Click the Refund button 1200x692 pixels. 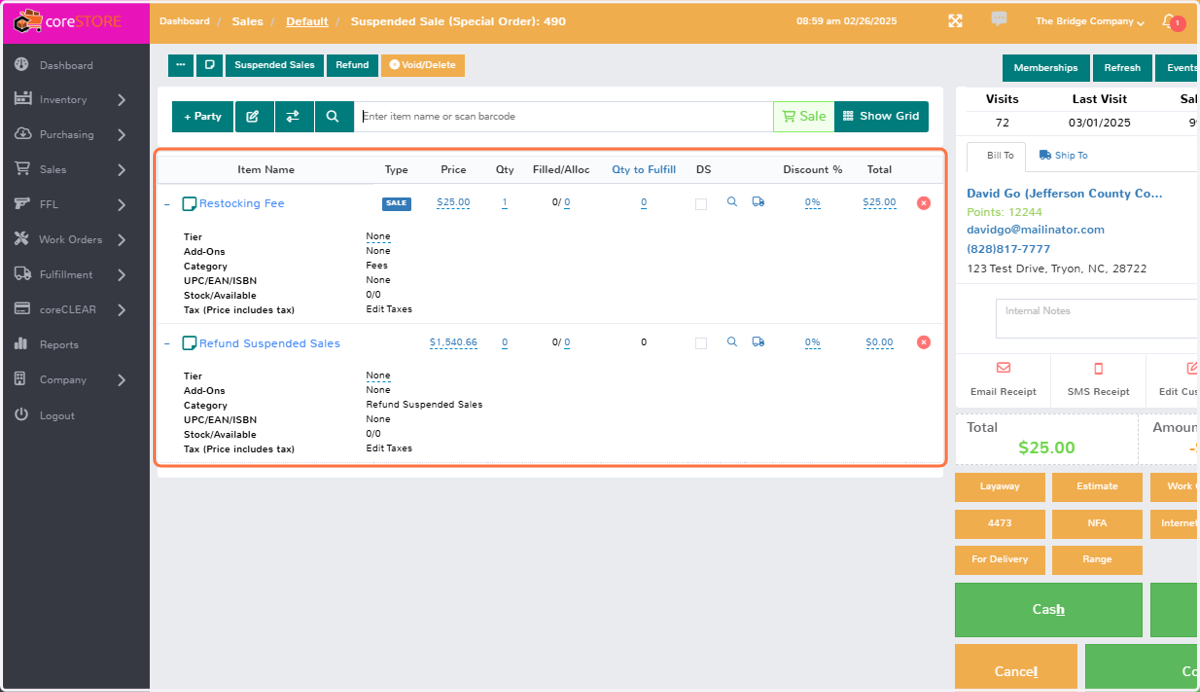tap(352, 65)
